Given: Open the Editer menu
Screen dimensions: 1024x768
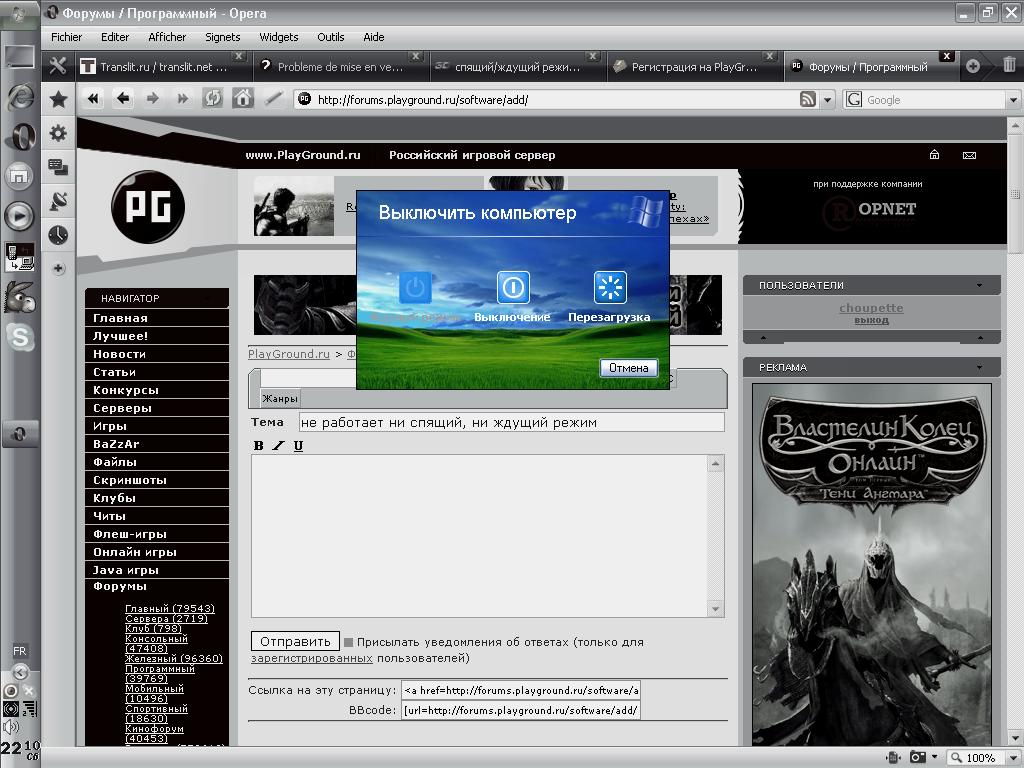Looking at the screenshot, I should point(115,37).
